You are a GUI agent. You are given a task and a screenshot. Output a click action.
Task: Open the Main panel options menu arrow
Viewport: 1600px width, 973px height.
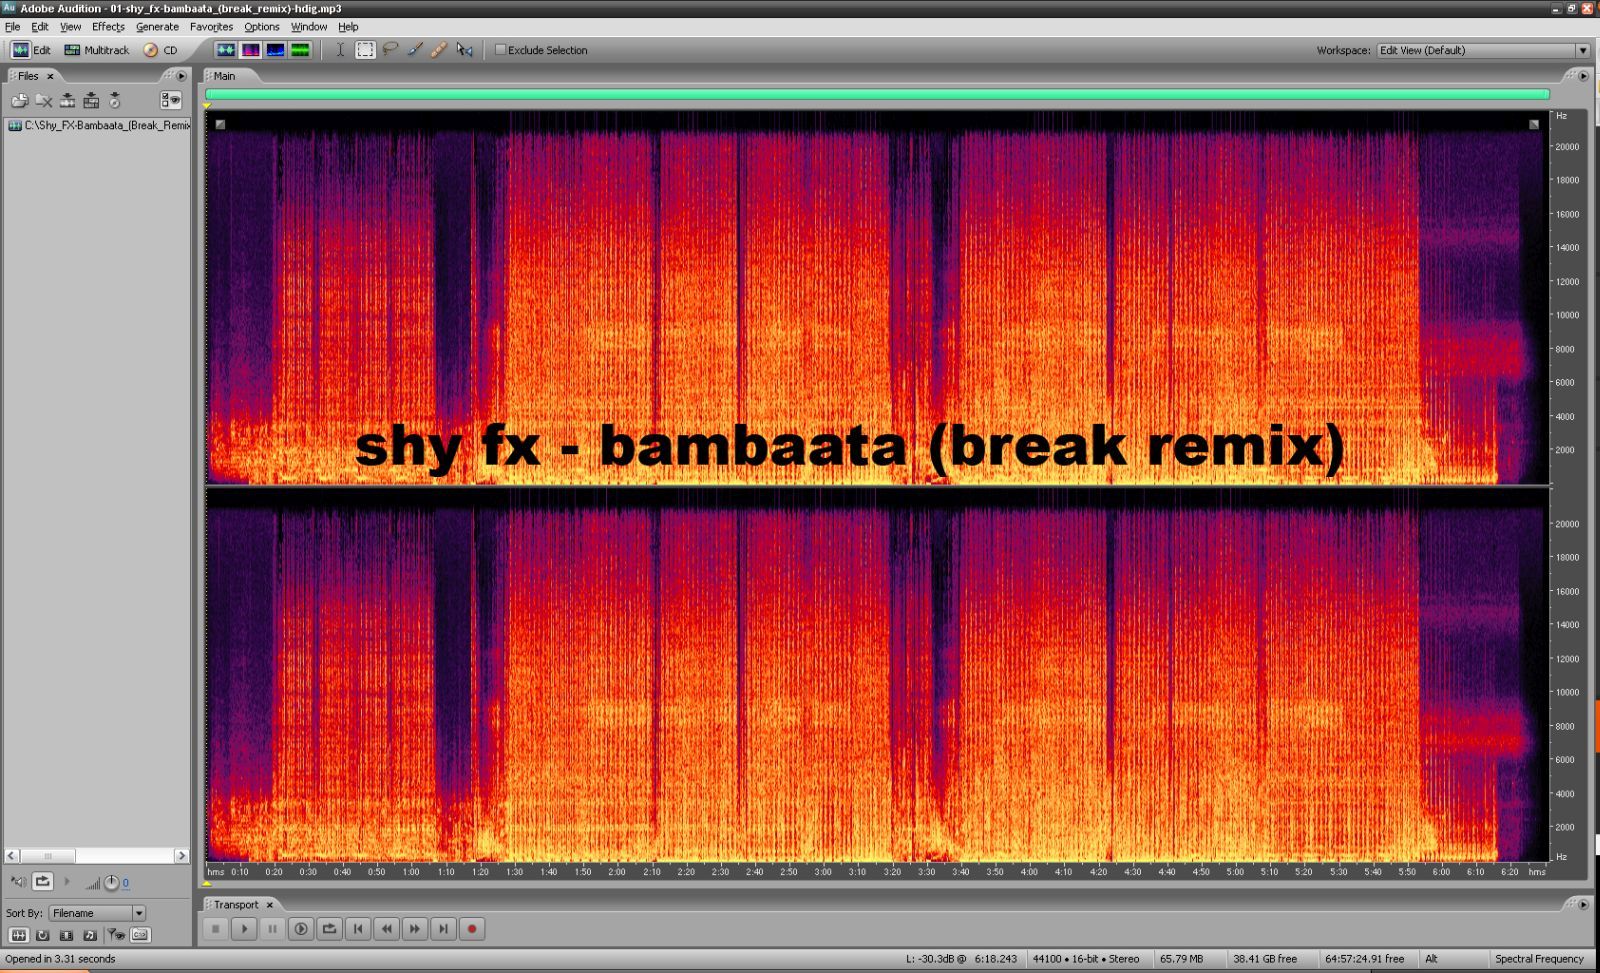pos(1583,76)
